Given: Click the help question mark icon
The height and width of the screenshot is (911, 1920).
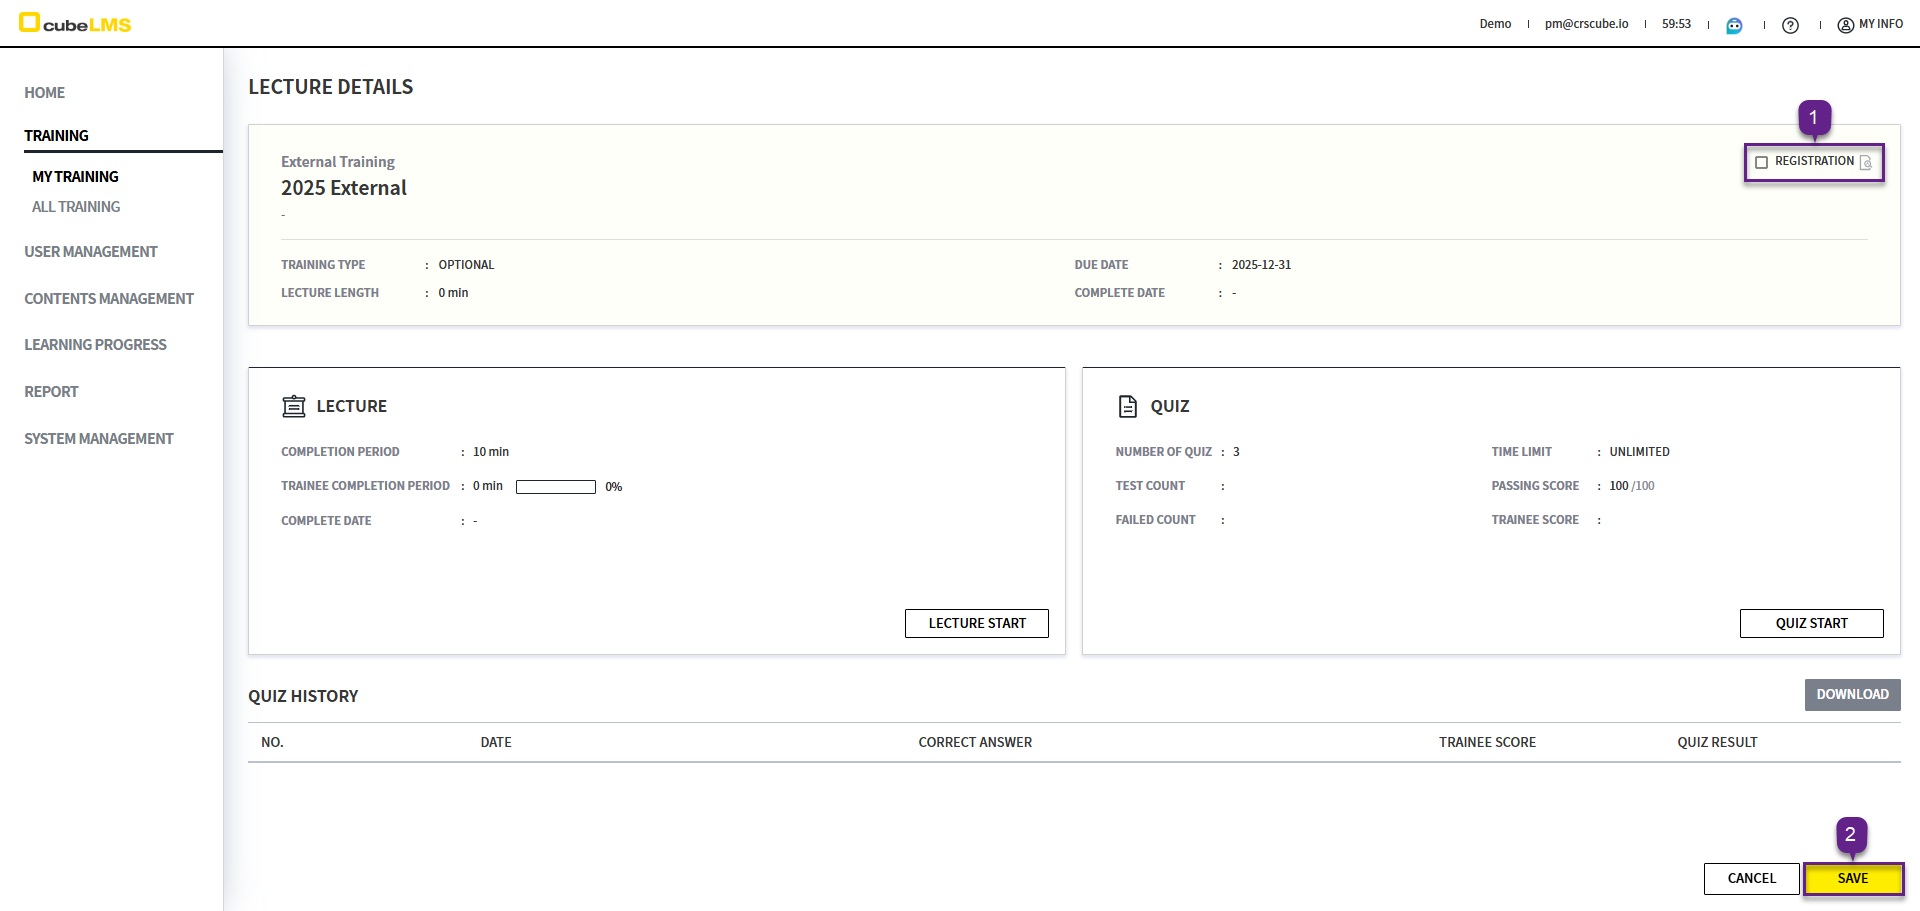Looking at the screenshot, I should click(x=1790, y=25).
